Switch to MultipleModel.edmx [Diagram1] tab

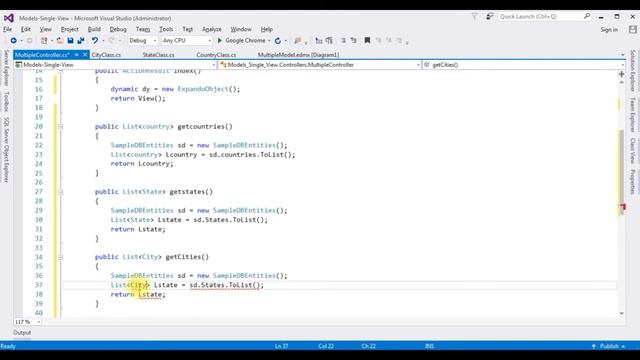(x=298, y=55)
